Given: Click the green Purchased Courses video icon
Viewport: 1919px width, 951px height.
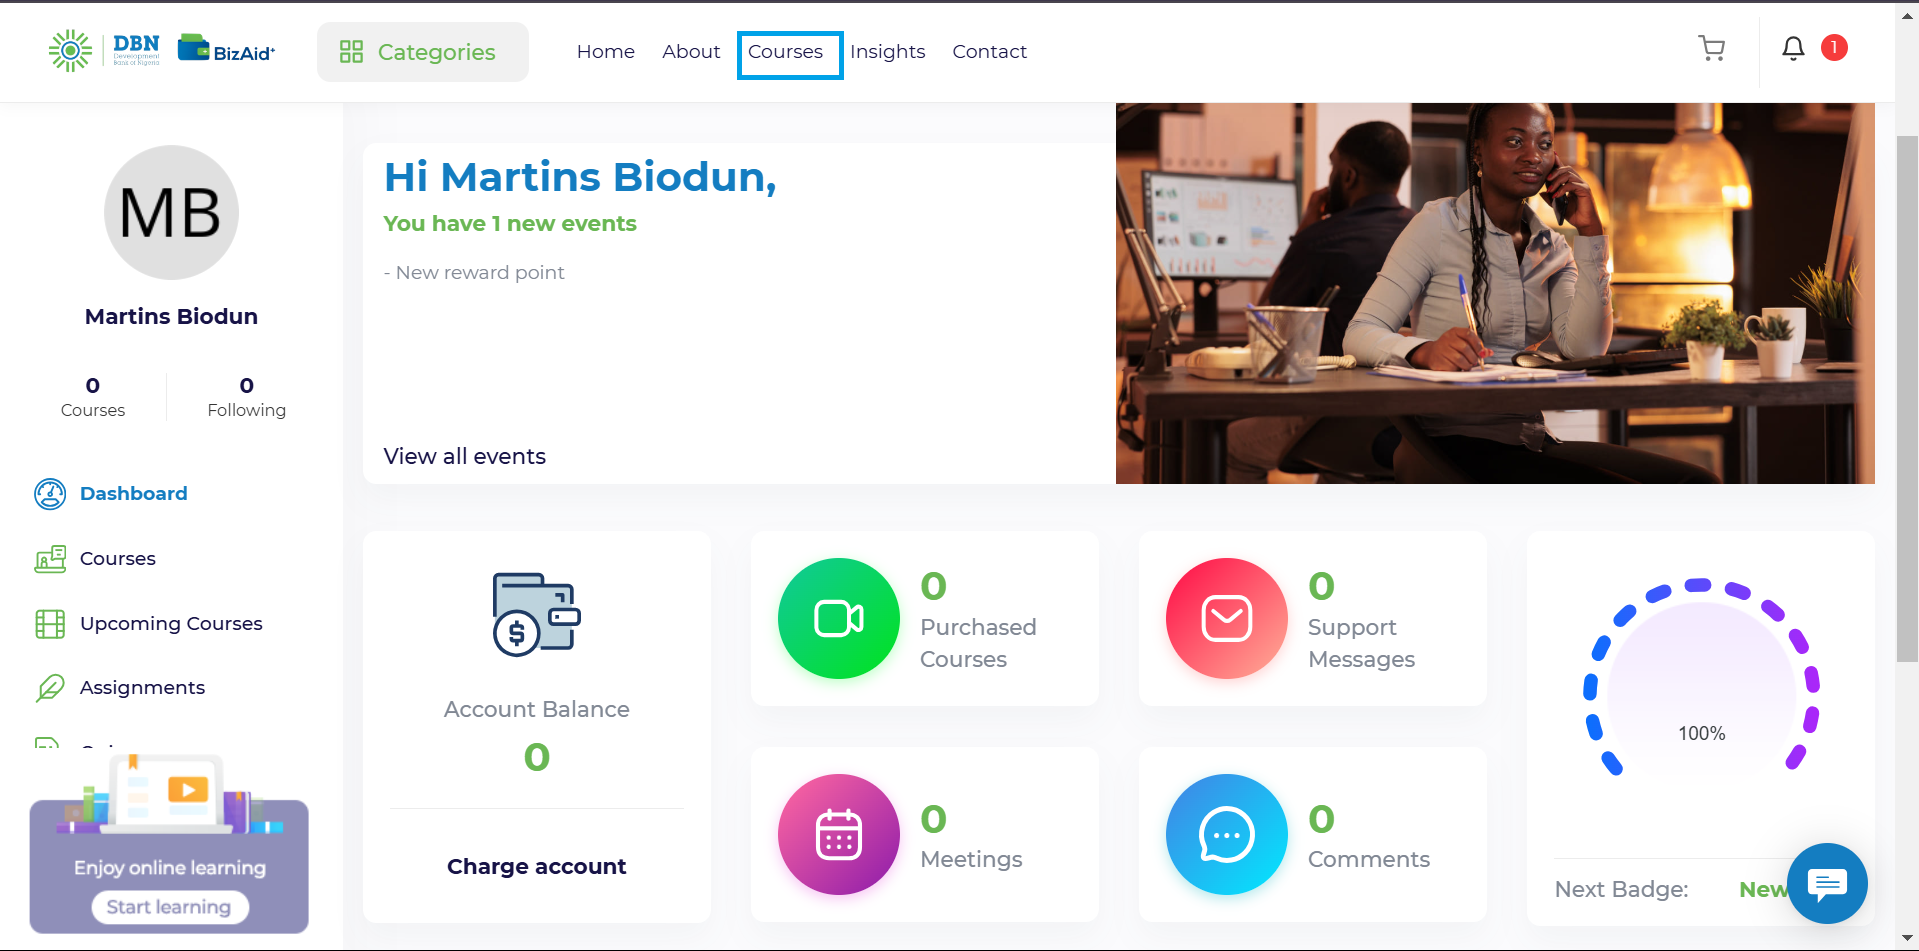Looking at the screenshot, I should coord(839,618).
